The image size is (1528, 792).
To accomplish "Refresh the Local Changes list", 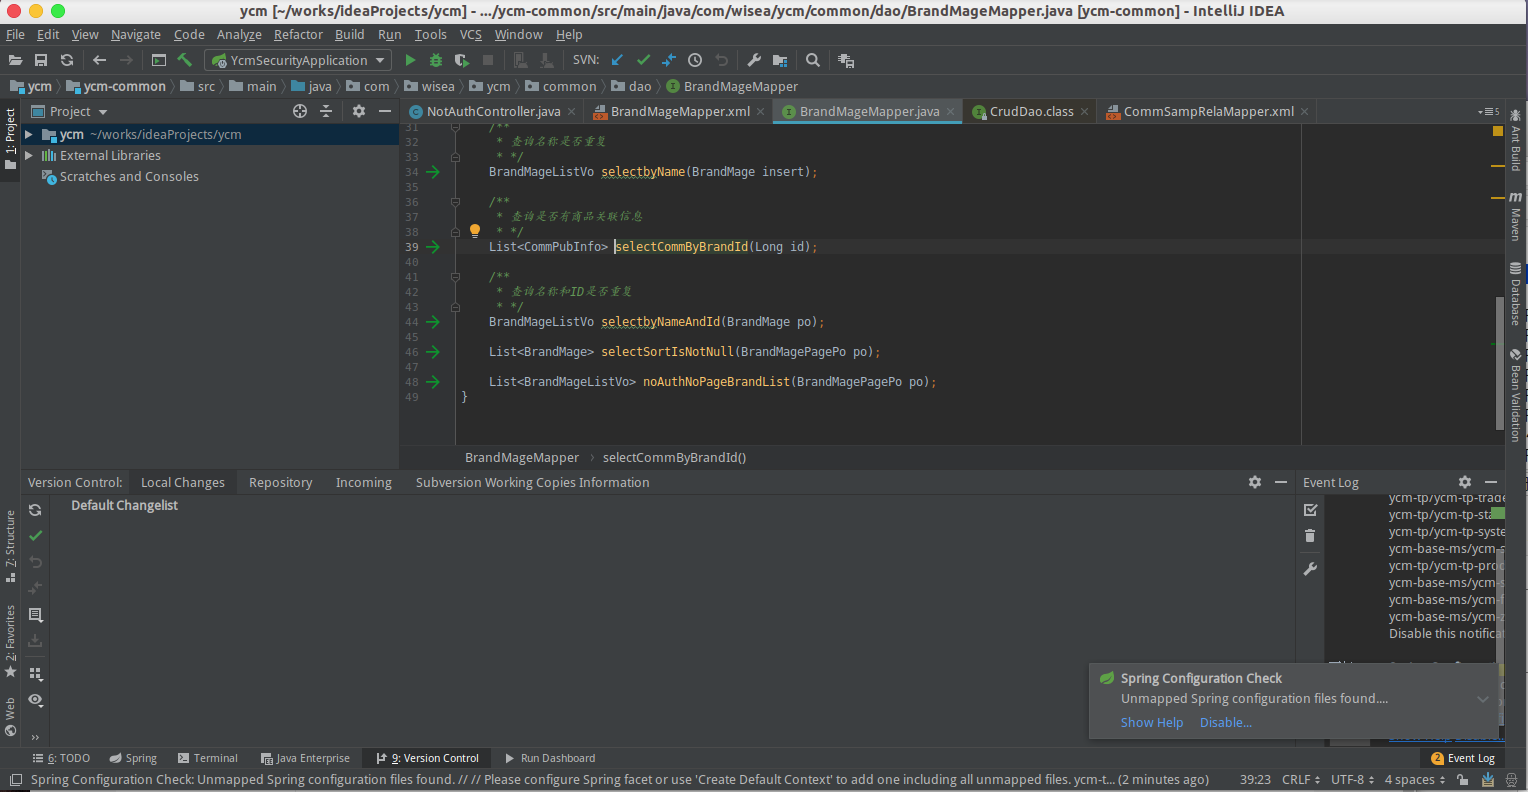I will pyautogui.click(x=35, y=509).
